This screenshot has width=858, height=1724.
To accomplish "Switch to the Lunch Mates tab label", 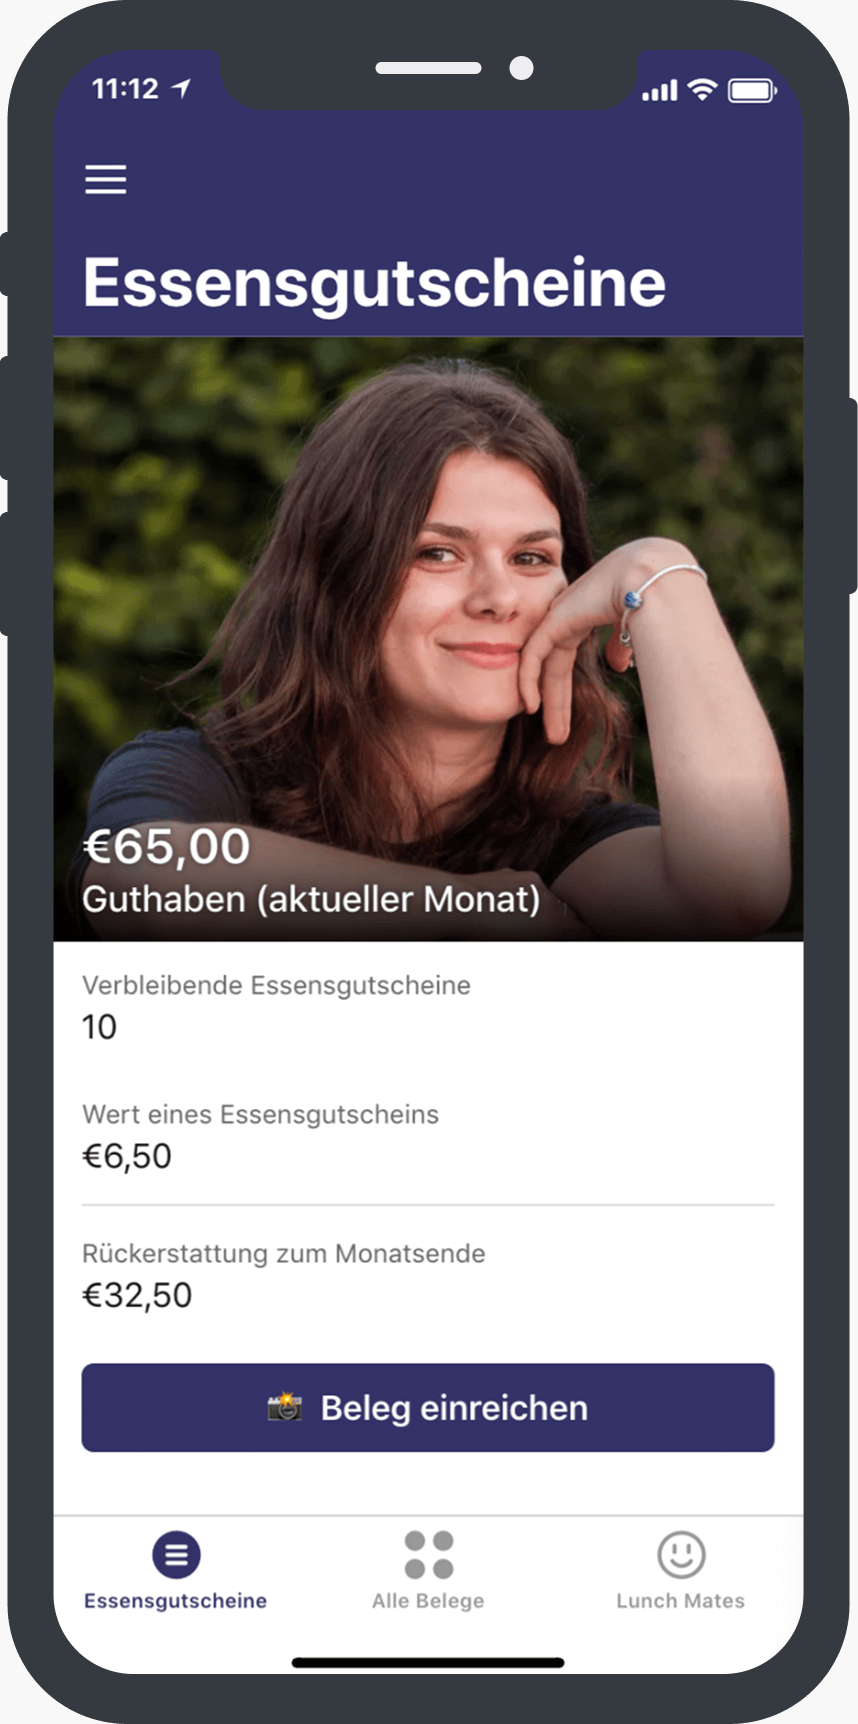I will point(680,1601).
